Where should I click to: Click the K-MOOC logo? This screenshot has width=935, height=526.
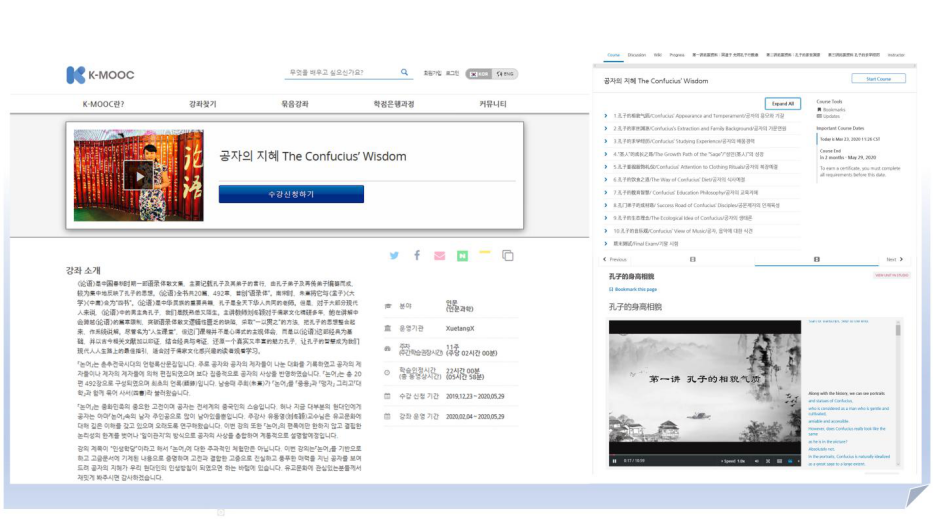click(100, 75)
